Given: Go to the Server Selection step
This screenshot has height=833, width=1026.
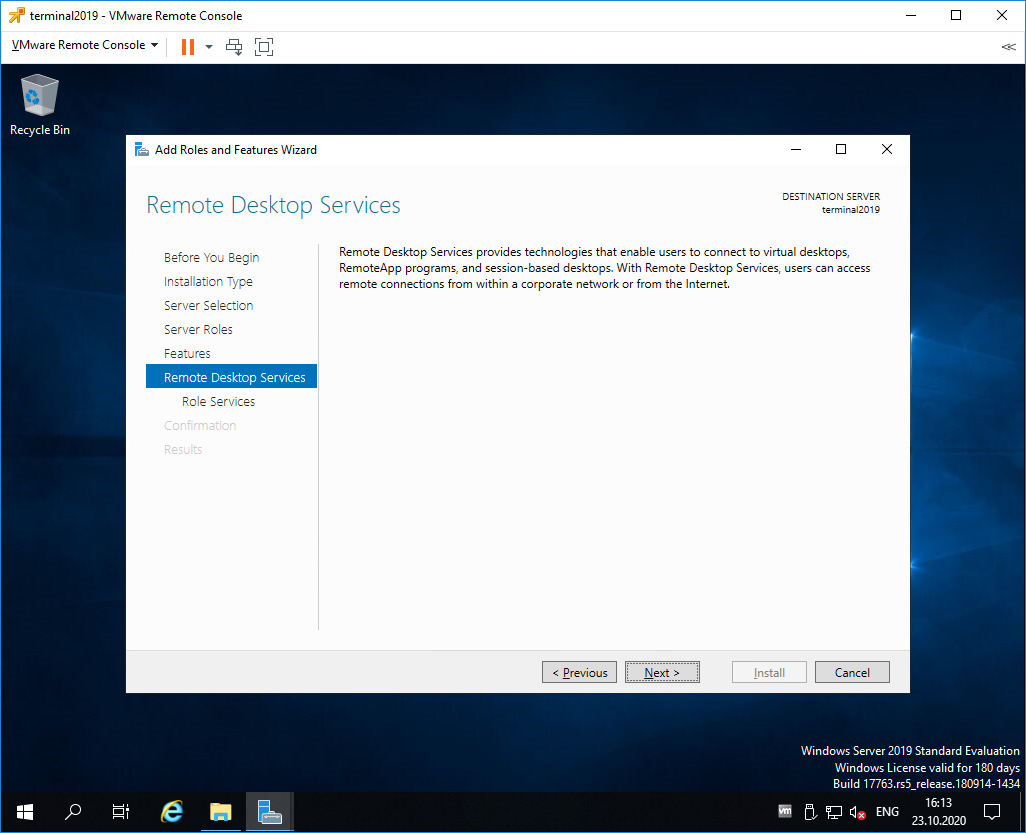Looking at the screenshot, I should click(208, 306).
